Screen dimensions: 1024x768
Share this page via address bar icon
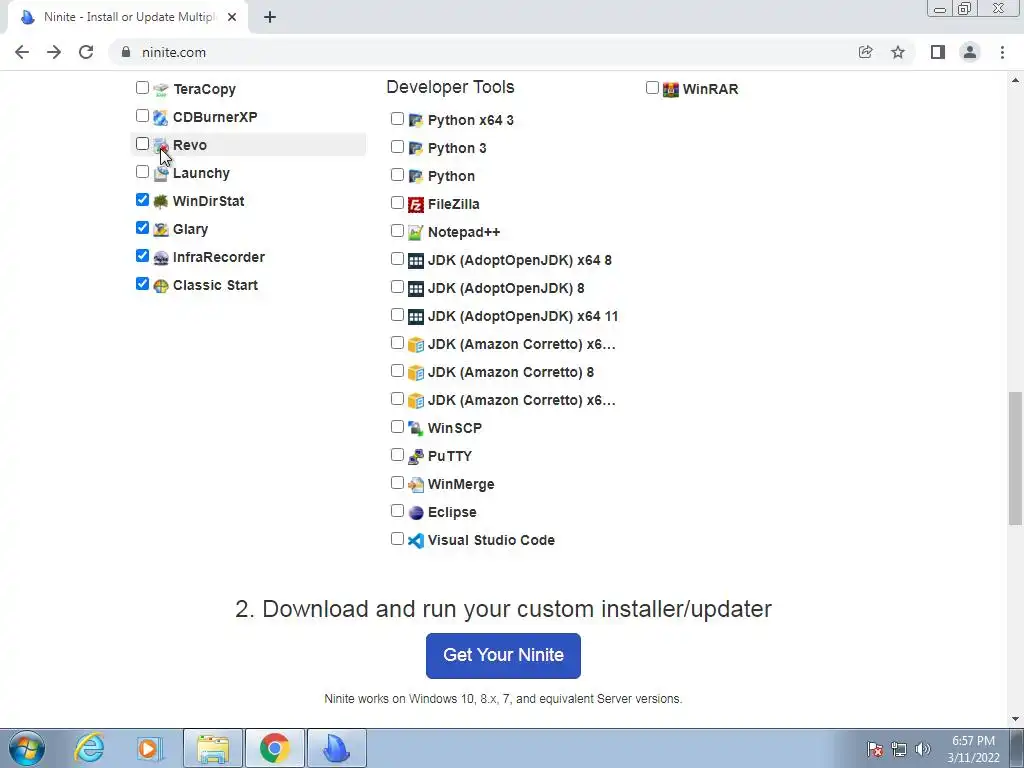866,52
